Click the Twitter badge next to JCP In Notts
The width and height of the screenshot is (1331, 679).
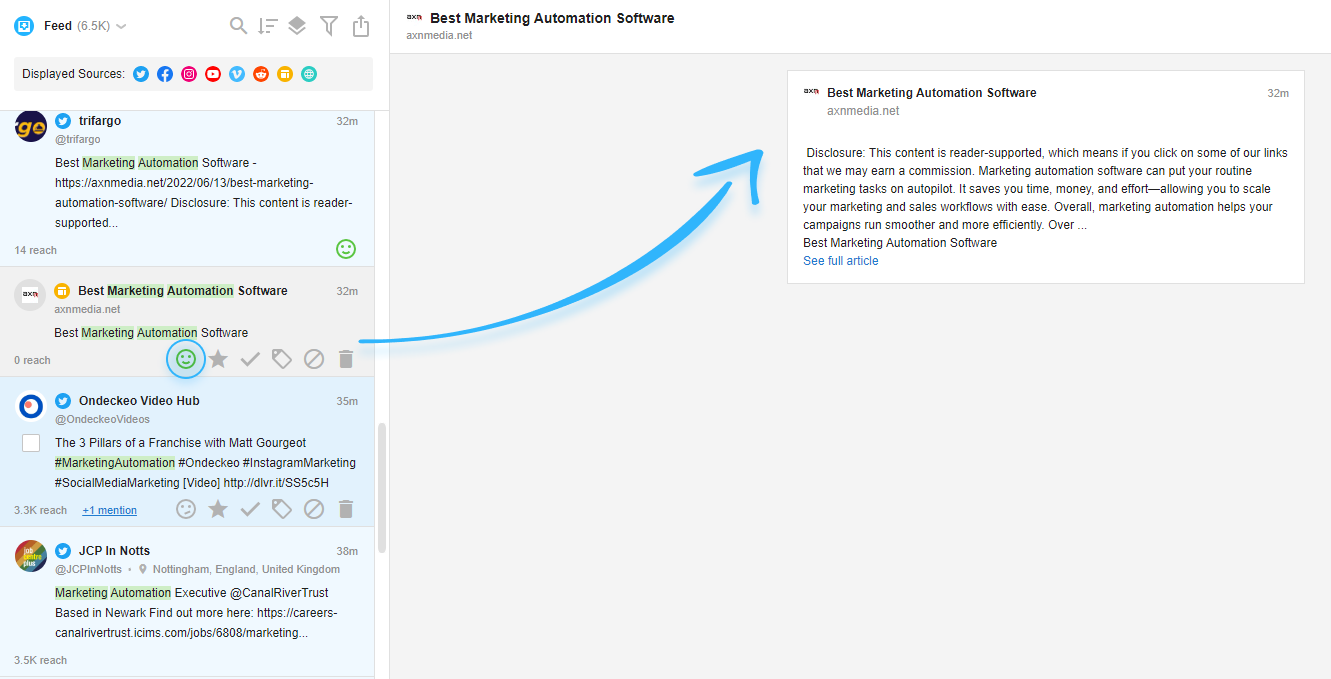tap(63, 551)
